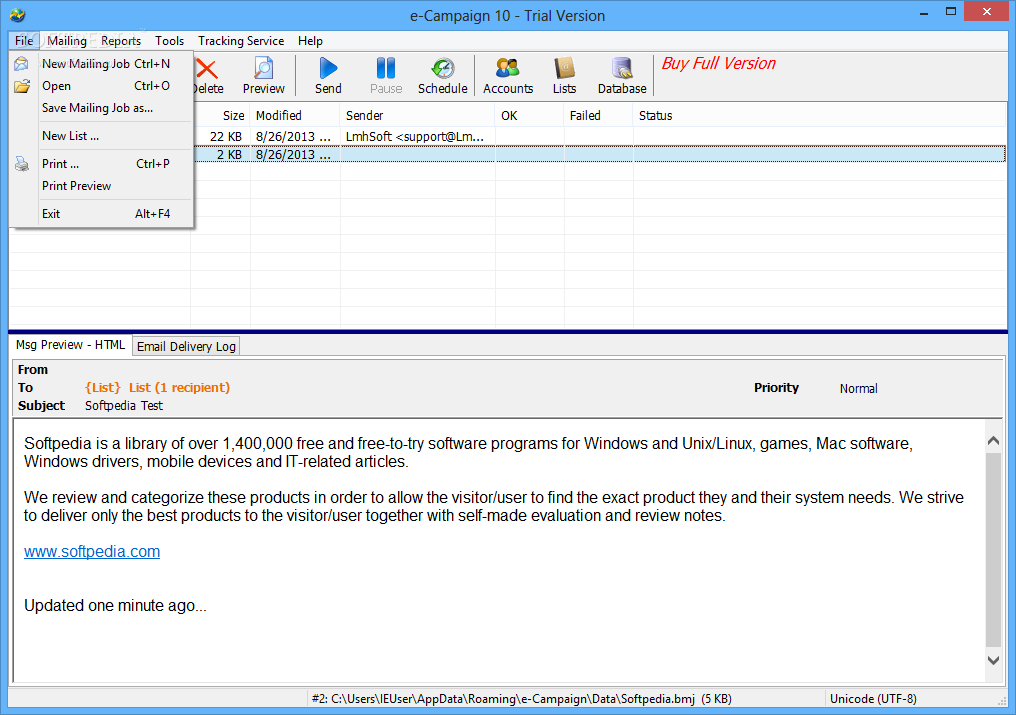Click the printer icon beside Print
The width and height of the screenshot is (1016, 715).
22,164
